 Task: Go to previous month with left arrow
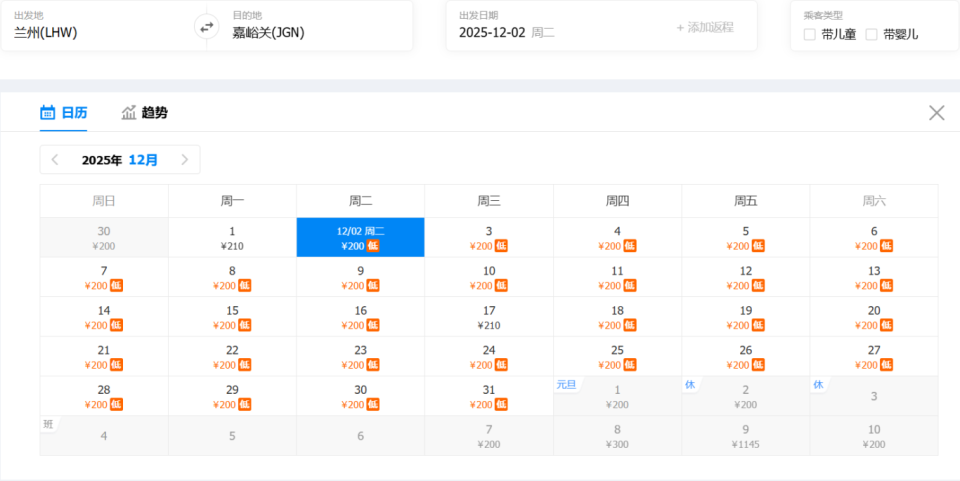click(x=55, y=160)
